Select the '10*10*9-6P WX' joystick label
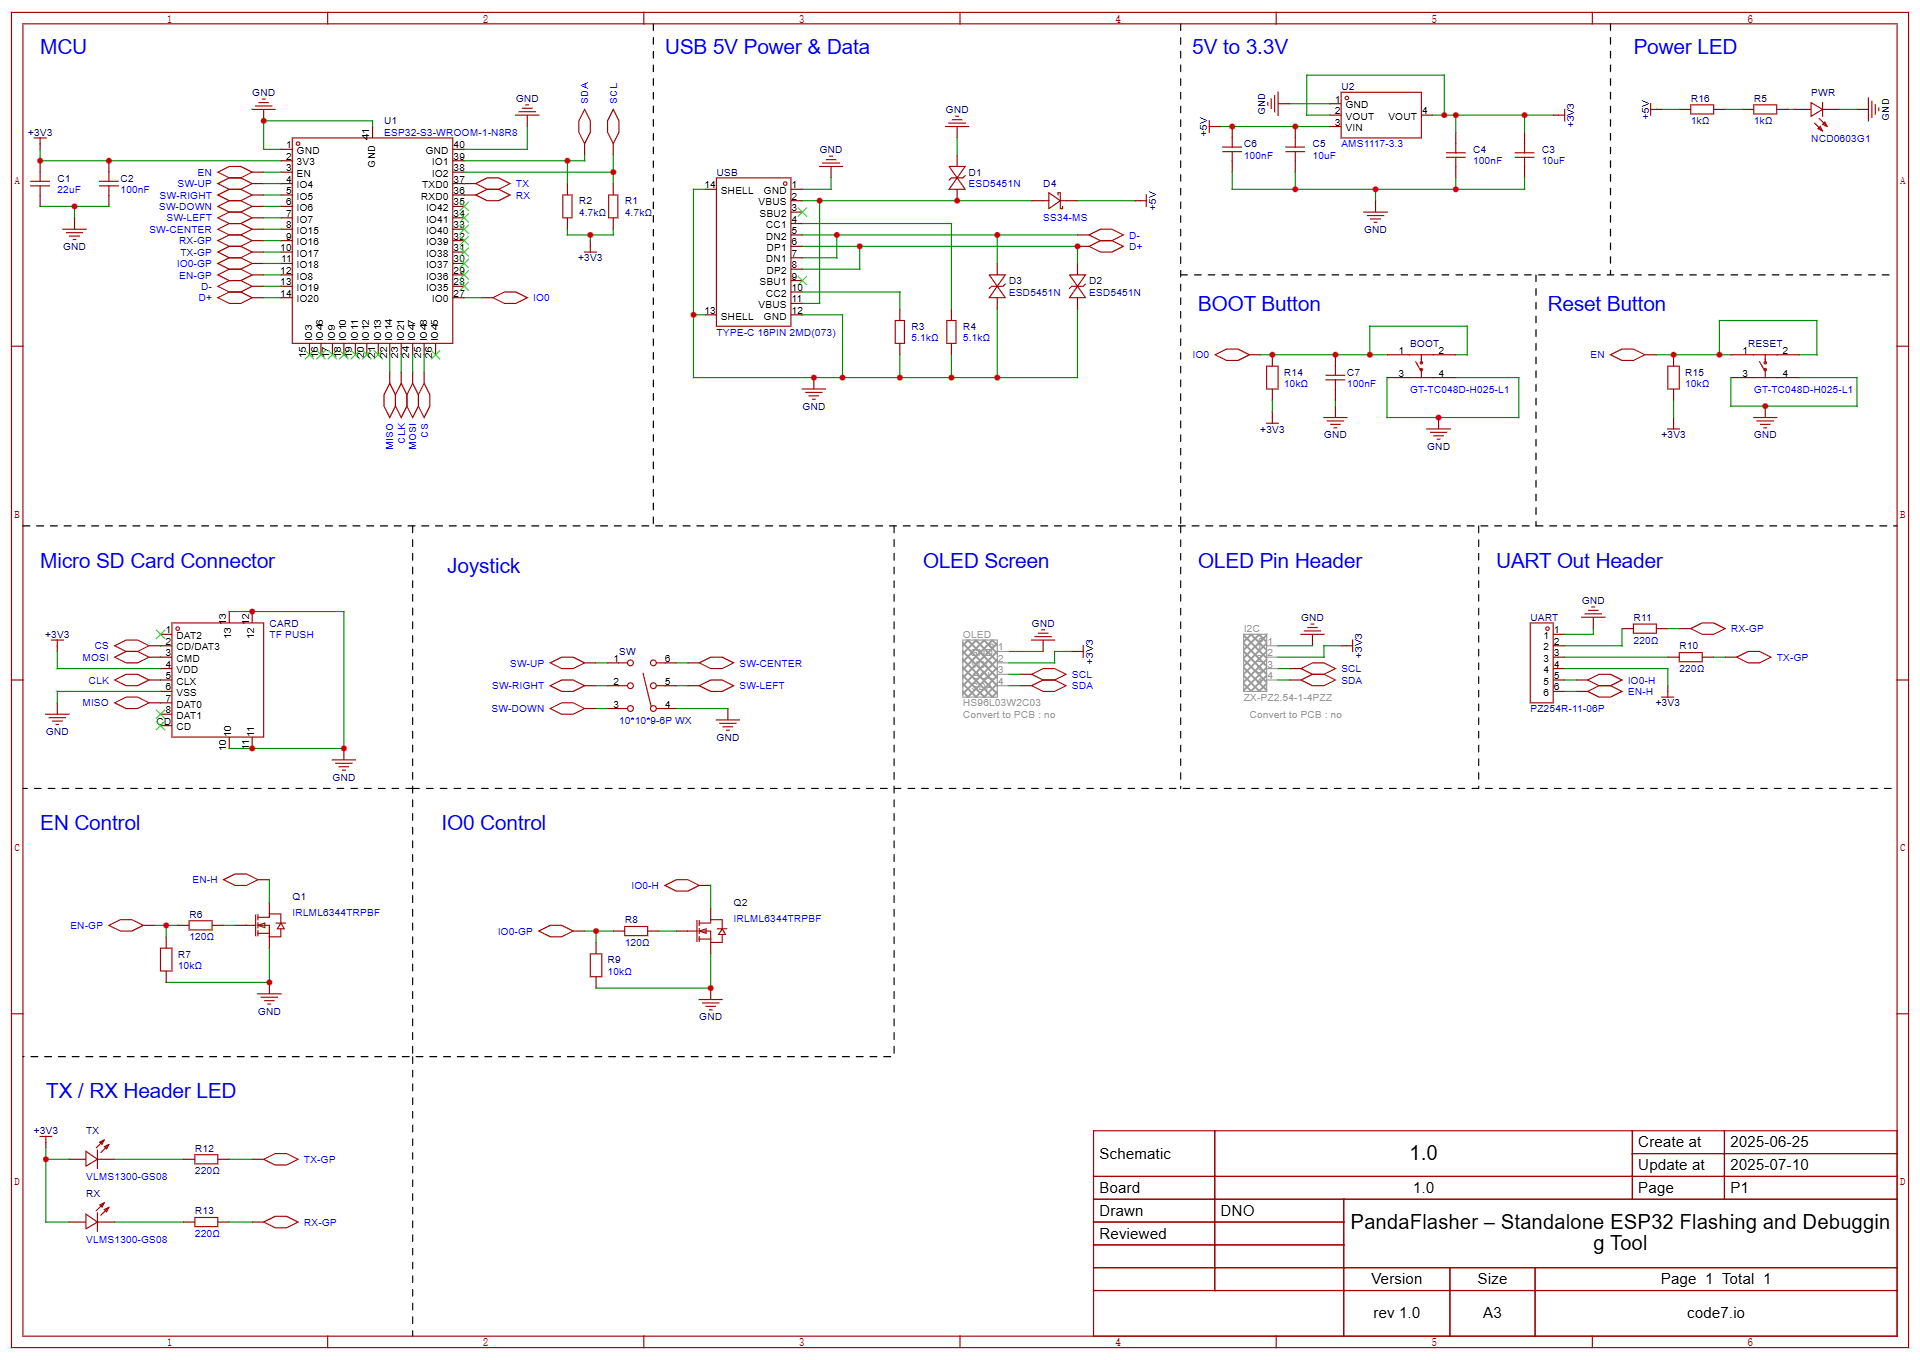 click(655, 721)
